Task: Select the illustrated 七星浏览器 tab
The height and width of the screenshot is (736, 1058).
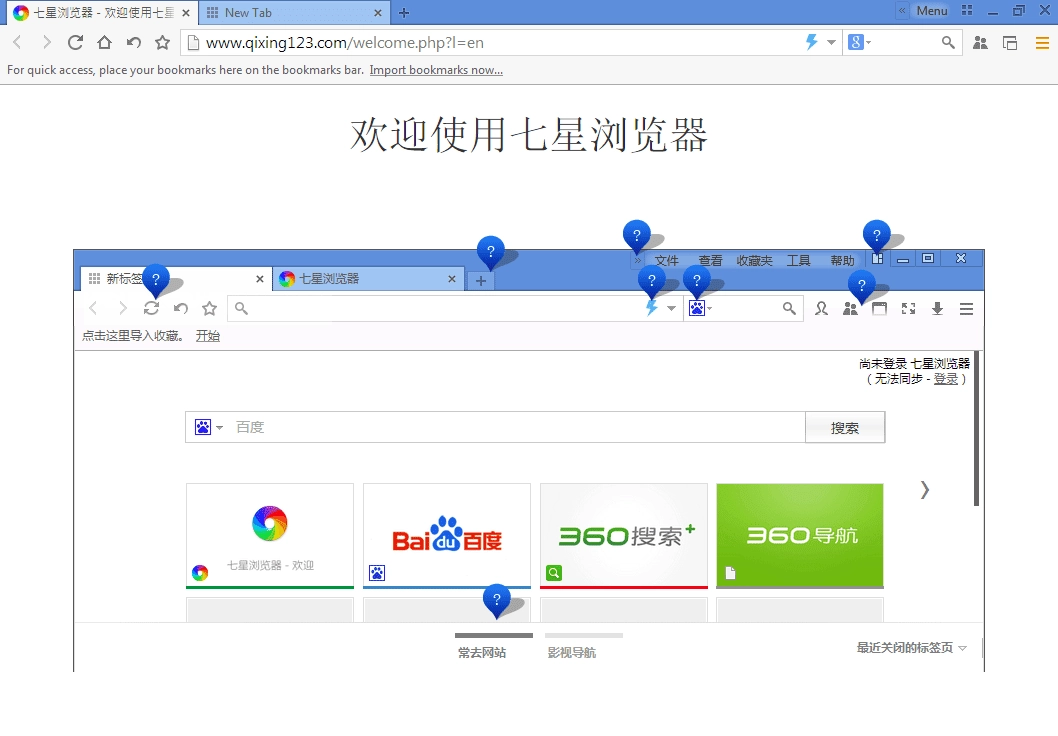Action: pyautogui.click(x=368, y=279)
